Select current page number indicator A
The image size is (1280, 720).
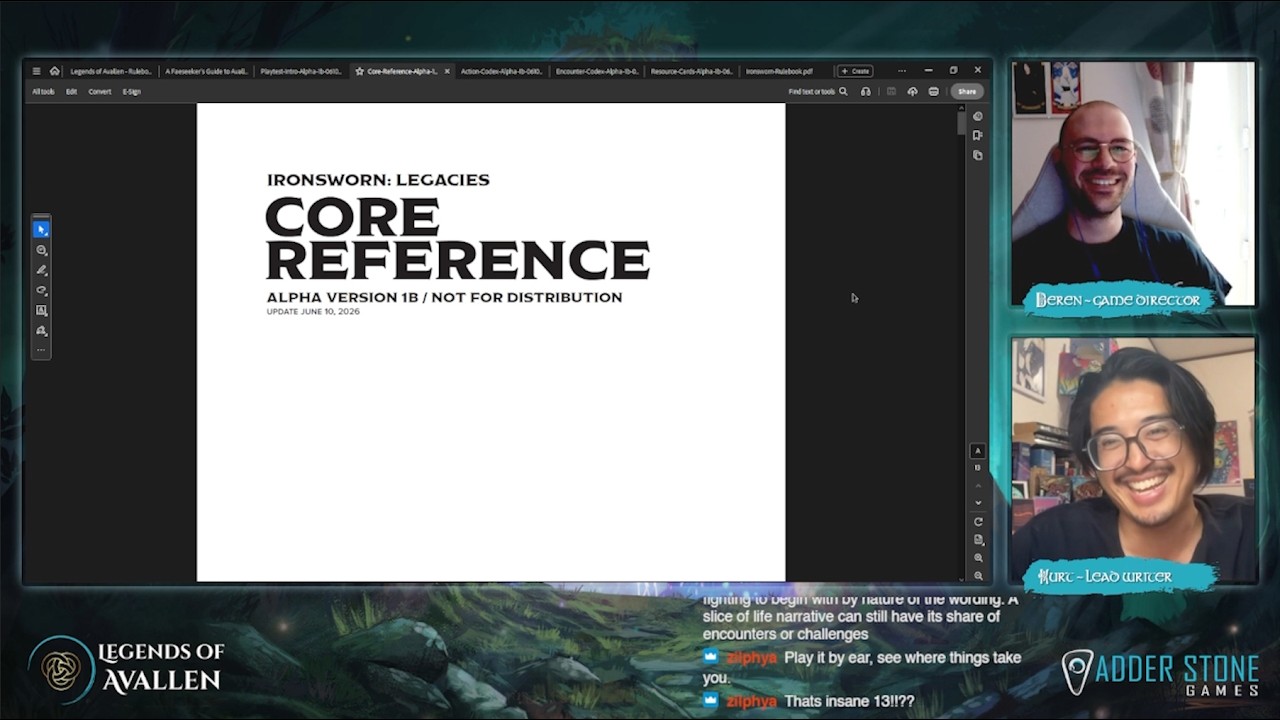pyautogui.click(x=978, y=451)
